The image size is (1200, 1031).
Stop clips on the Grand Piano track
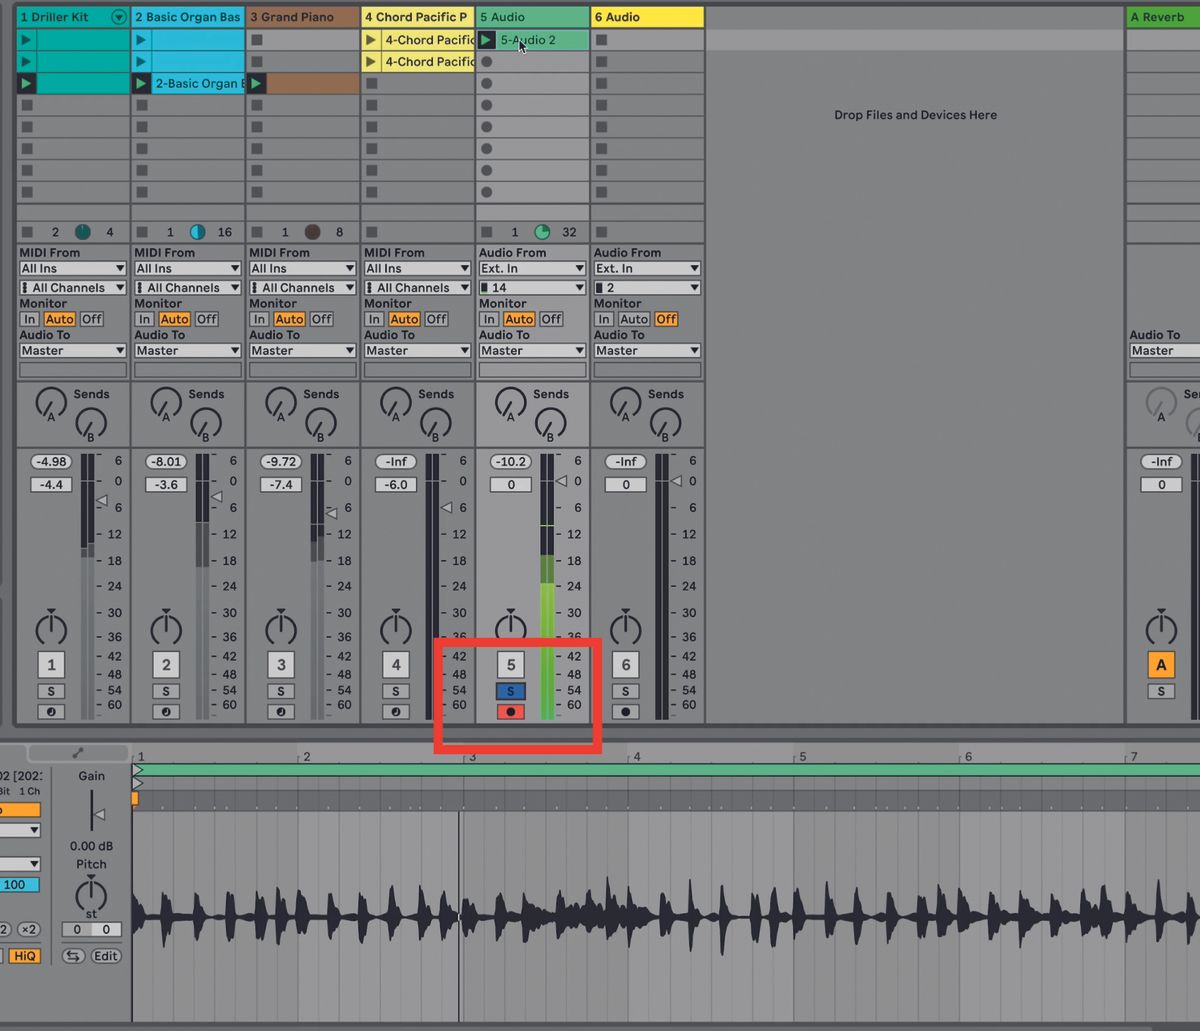click(257, 232)
